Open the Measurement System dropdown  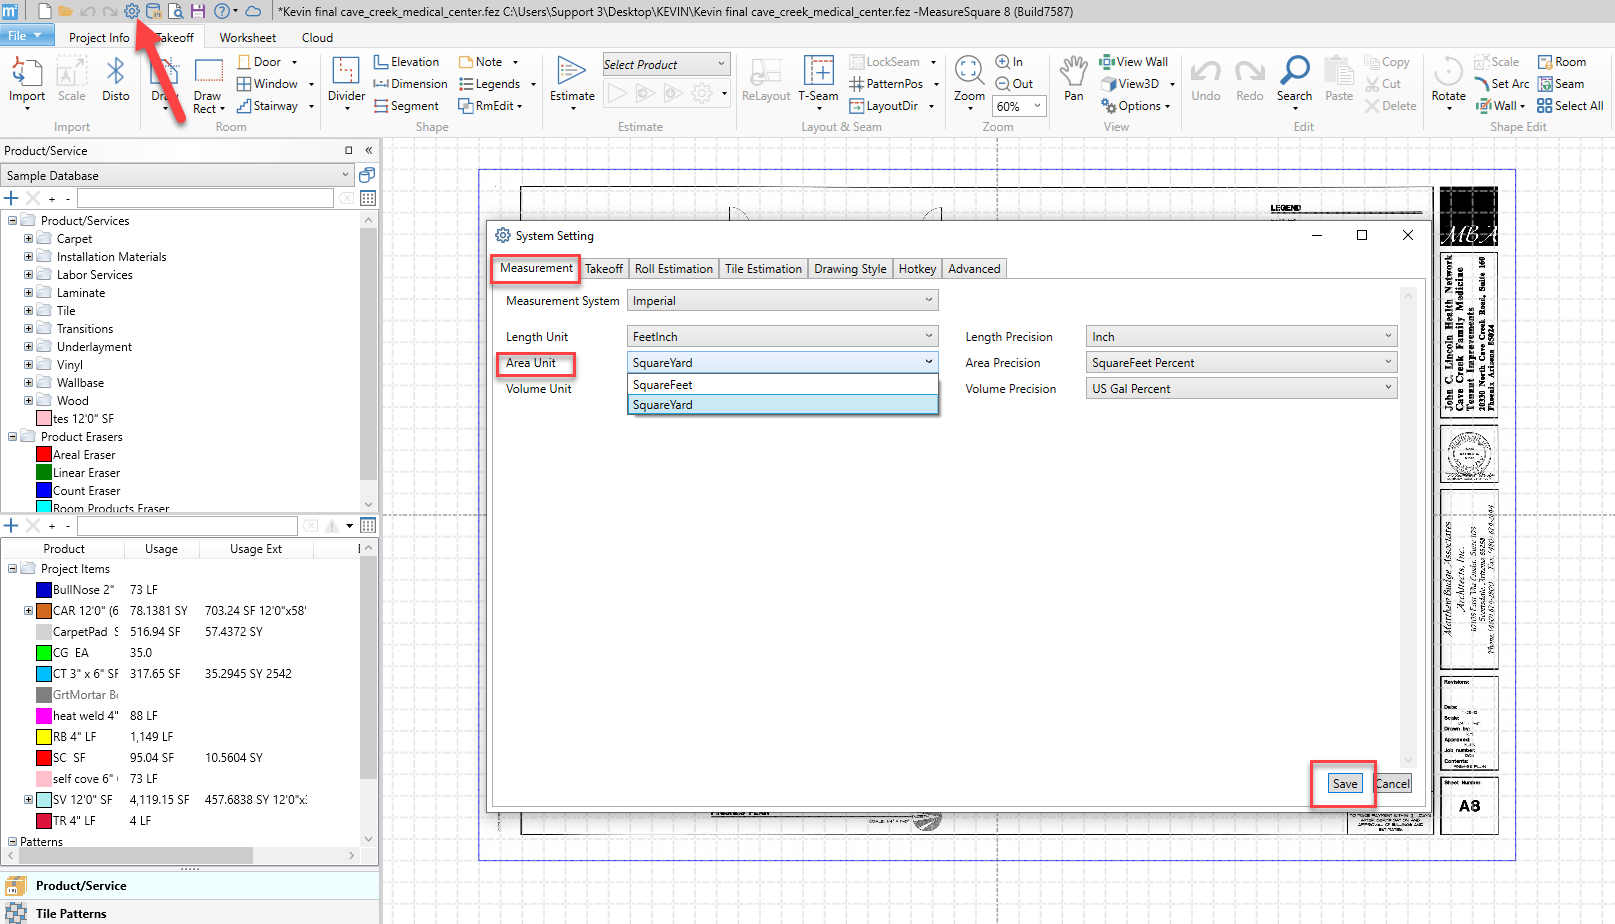click(782, 301)
